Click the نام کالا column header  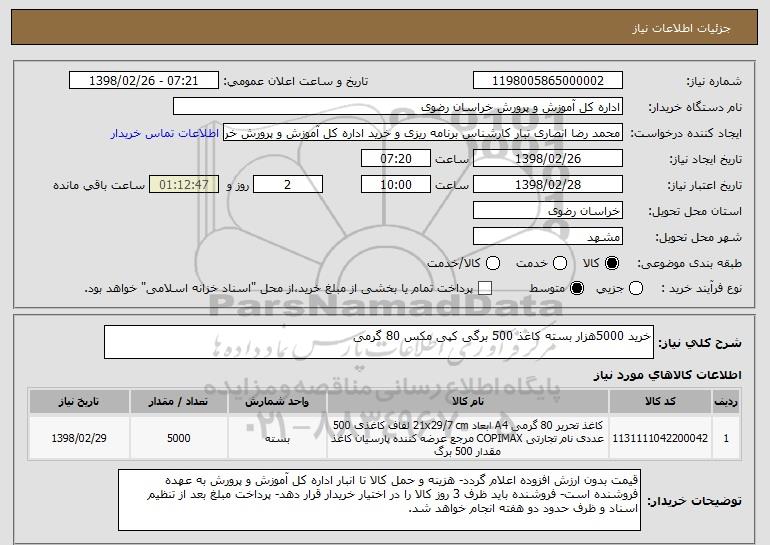468,402
